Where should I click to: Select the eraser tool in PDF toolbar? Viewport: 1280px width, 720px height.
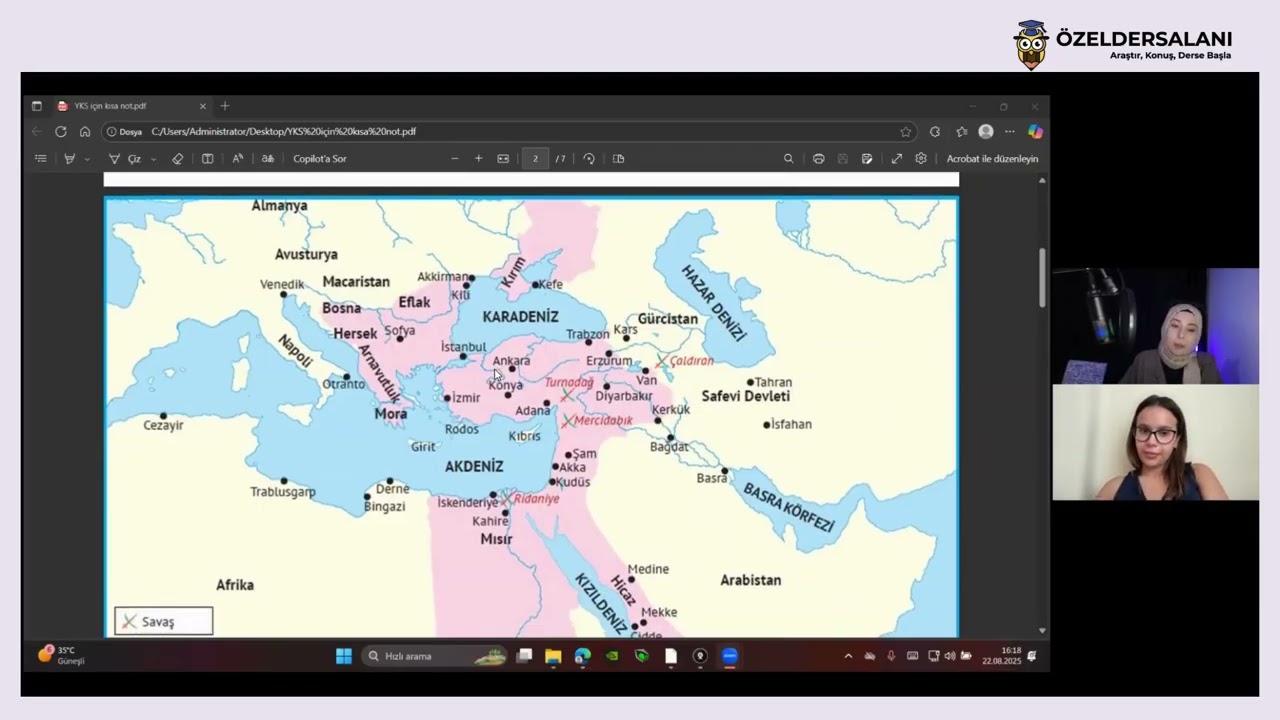177,158
